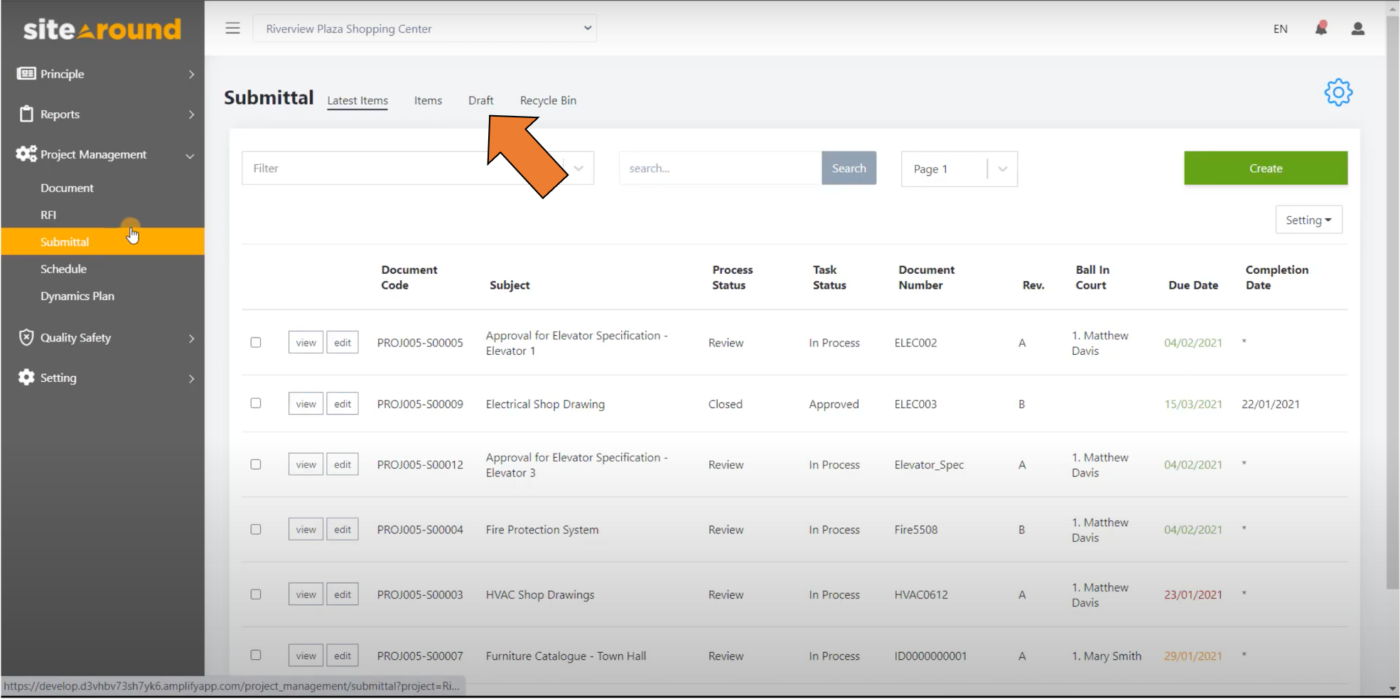Switch to Items tab

pyautogui.click(x=428, y=100)
